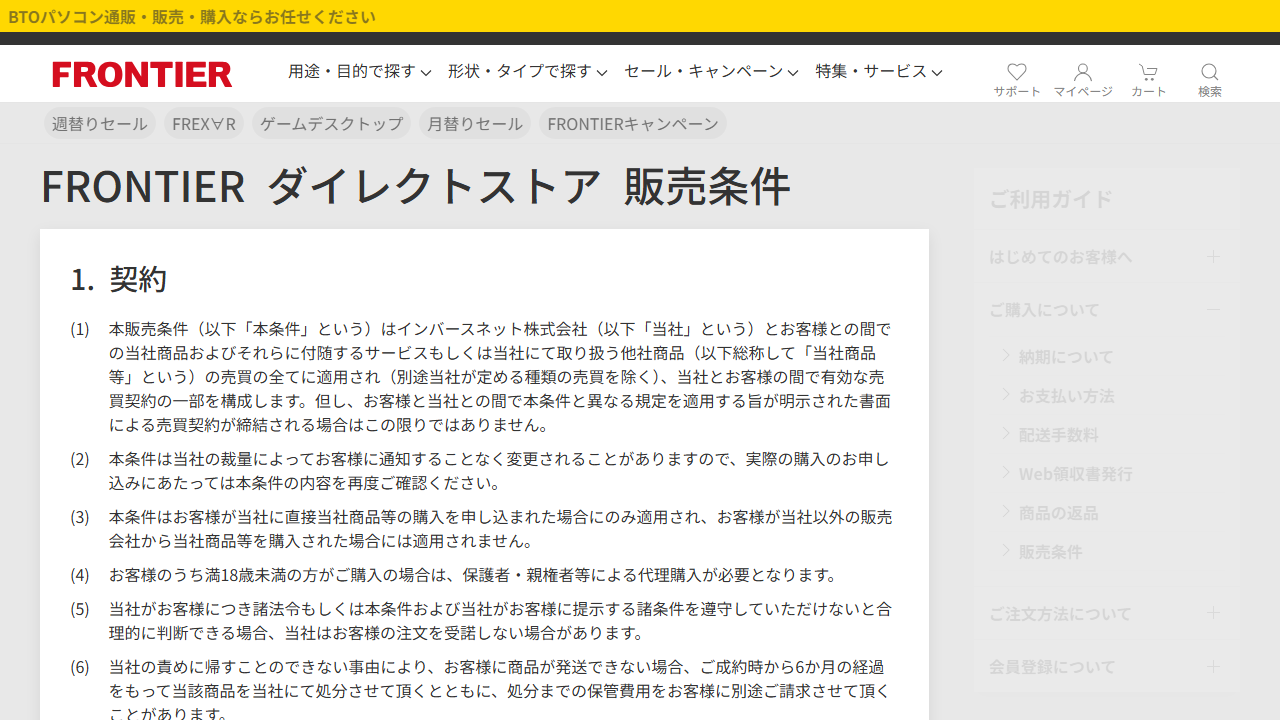Image resolution: width=1280 pixels, height=720 pixels.
Task: Click the FRONTIER logo
Action: point(142,74)
